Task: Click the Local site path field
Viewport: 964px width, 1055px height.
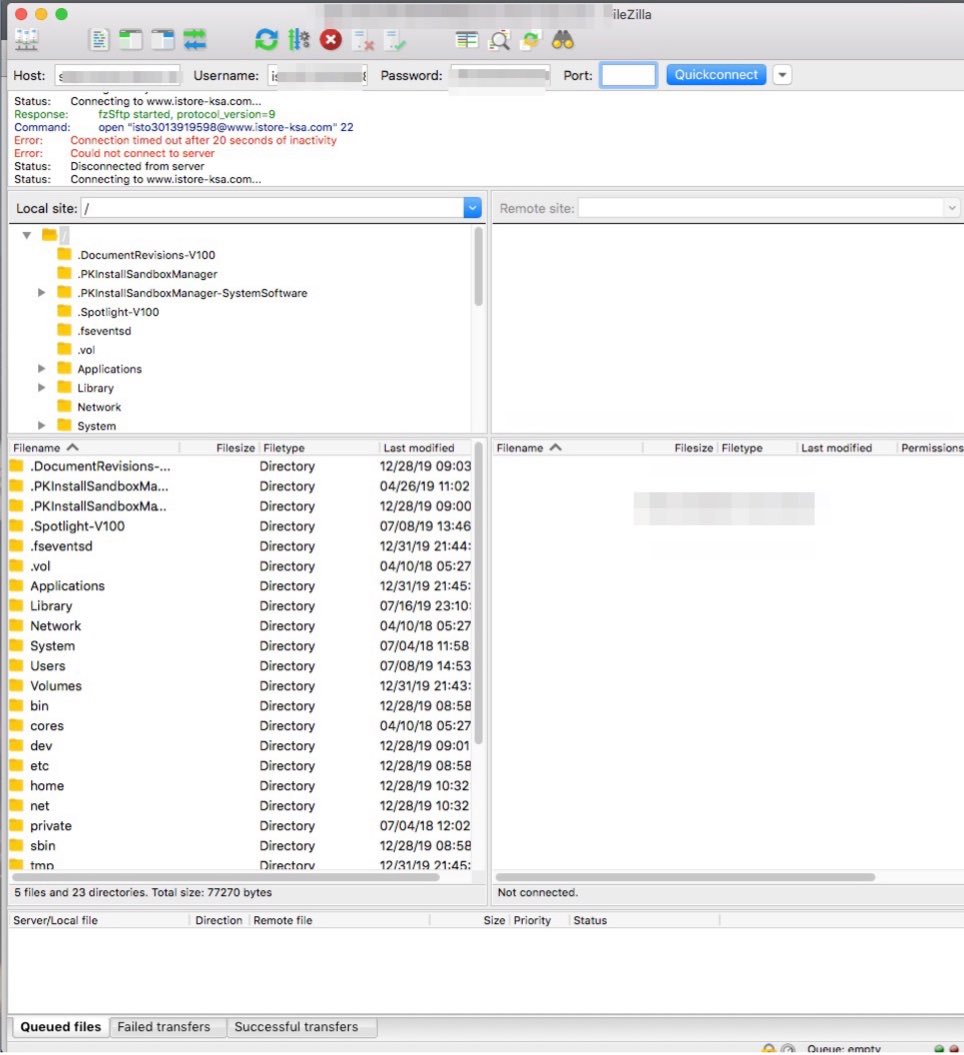Action: (x=272, y=208)
